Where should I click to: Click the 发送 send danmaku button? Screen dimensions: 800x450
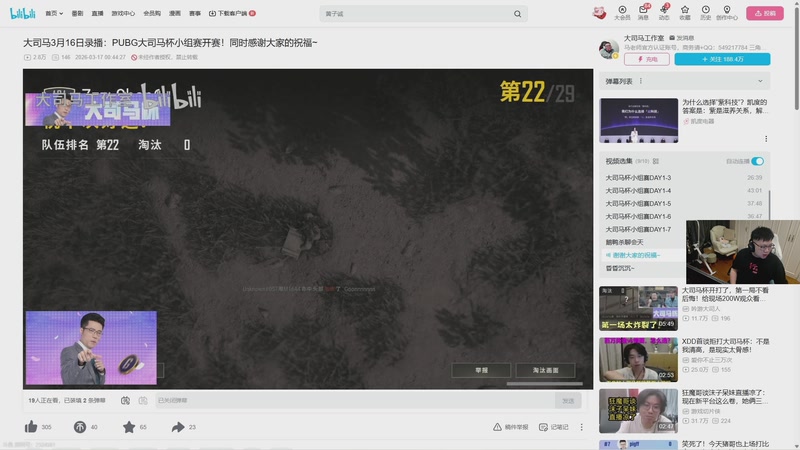568,401
